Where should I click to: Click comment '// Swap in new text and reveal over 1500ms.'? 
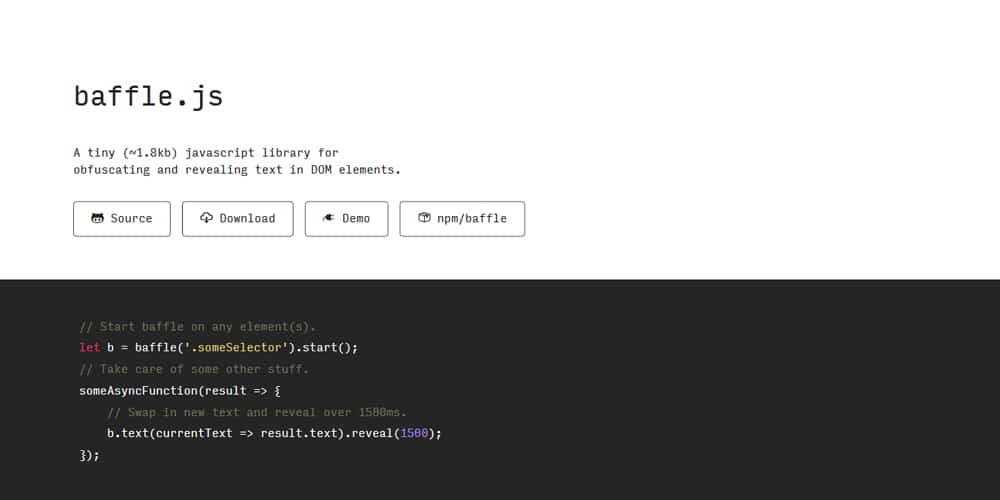pyautogui.click(x=257, y=412)
